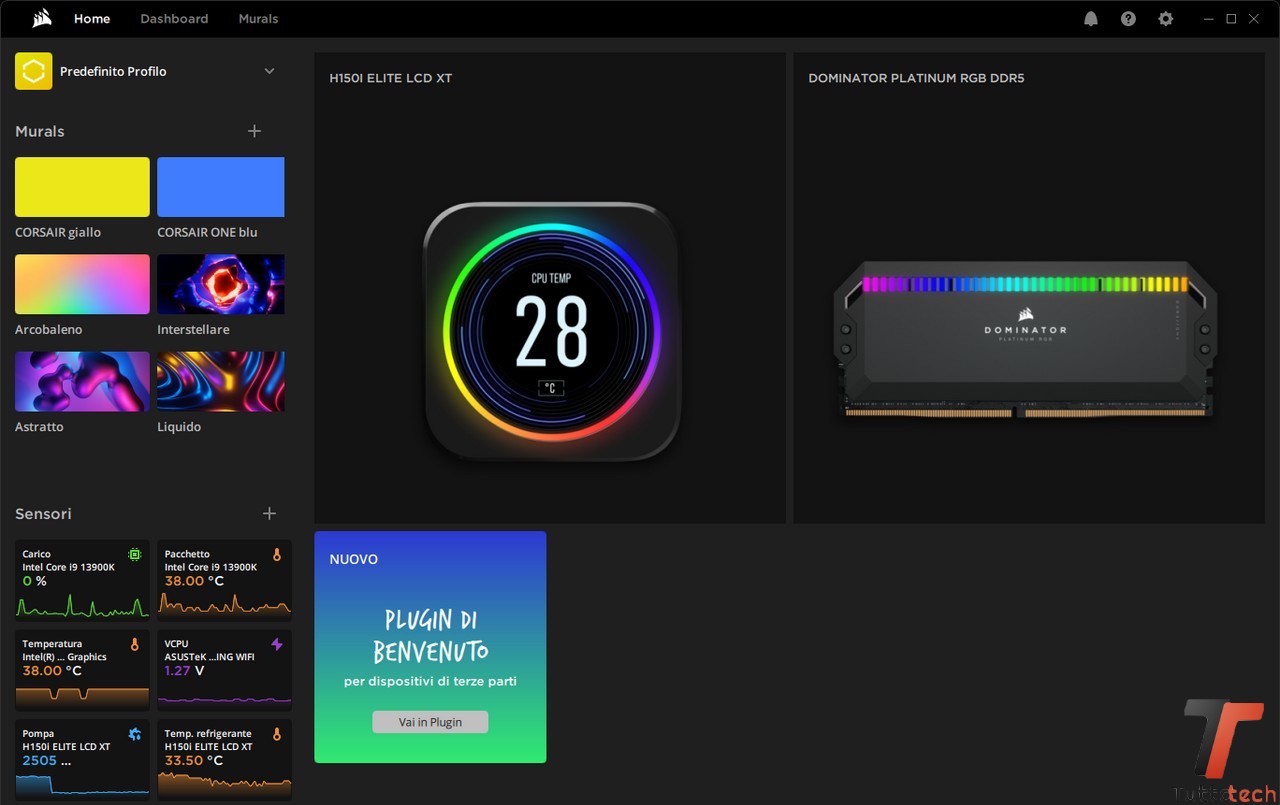Add a new sensor with plus icon
The image size is (1280, 805).
269,513
